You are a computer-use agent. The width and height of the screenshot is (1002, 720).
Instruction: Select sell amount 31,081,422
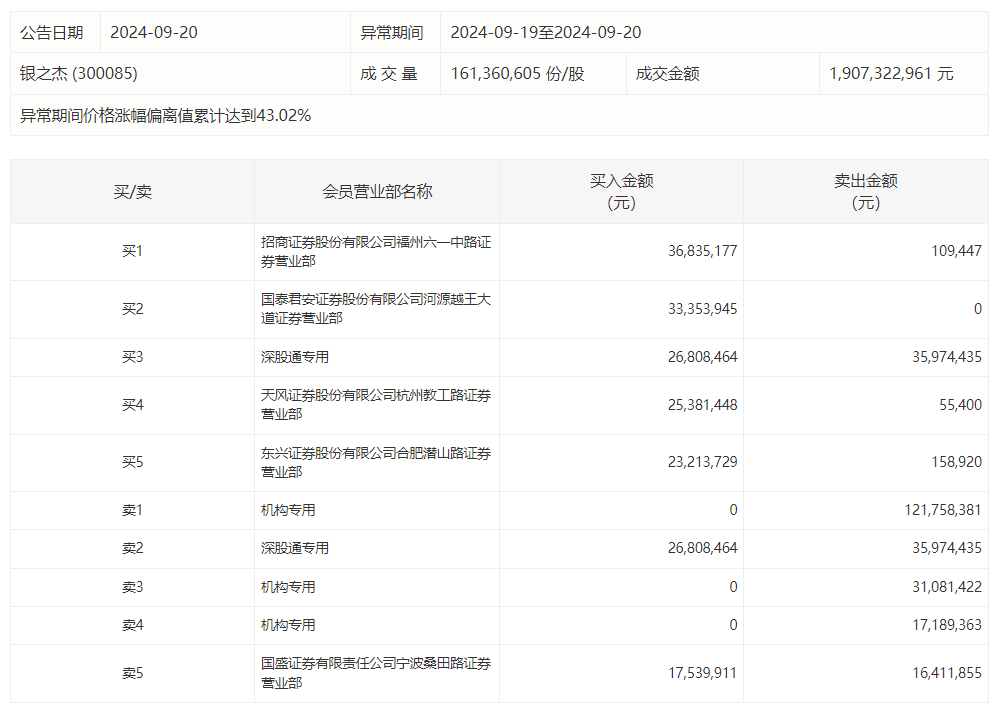(946, 587)
